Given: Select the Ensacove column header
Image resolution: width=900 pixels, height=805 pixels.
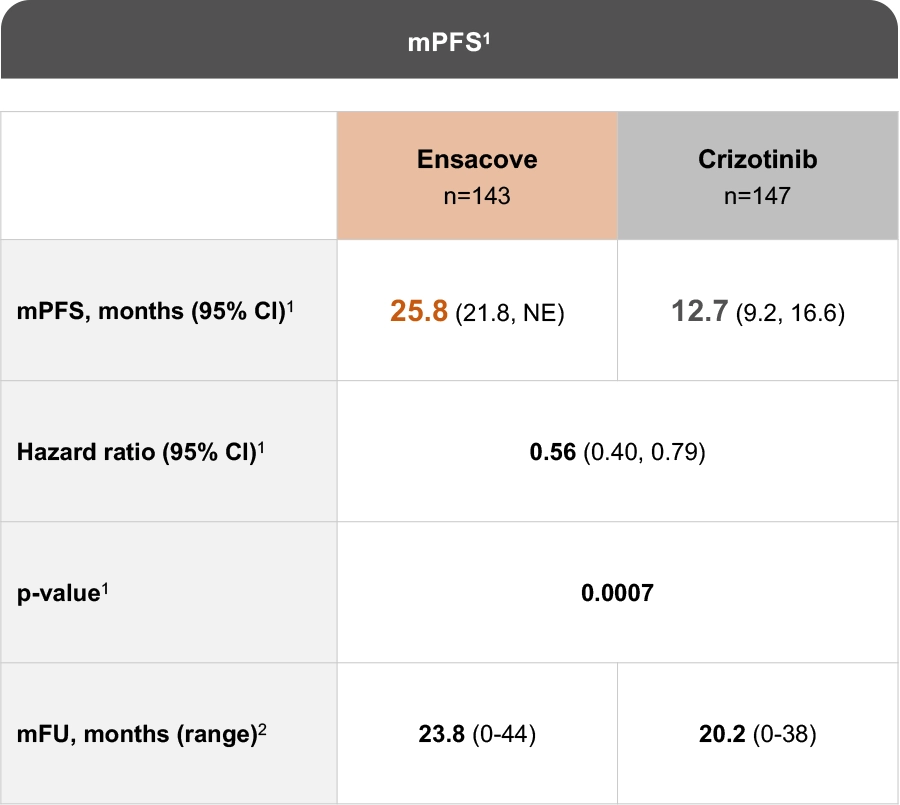Looking at the screenshot, I should click(x=477, y=159).
